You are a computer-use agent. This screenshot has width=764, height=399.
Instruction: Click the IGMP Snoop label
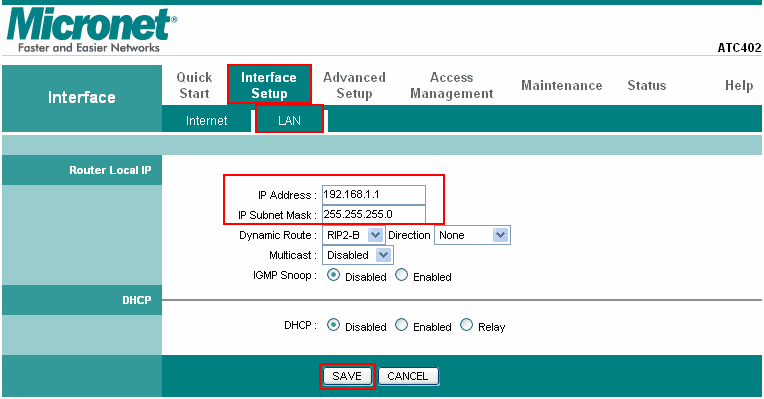pos(285,276)
